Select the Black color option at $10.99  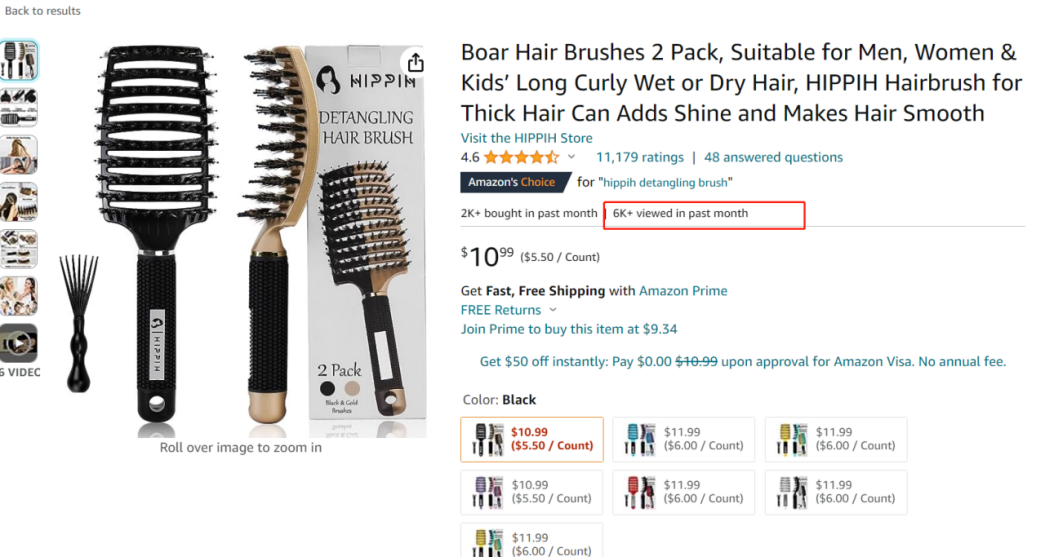tap(532, 439)
